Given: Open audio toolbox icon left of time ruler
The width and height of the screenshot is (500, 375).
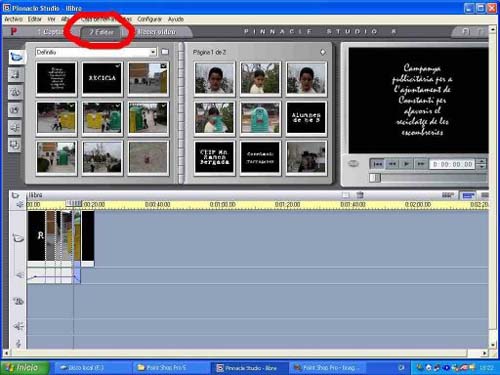Looking at the screenshot, I should pos(19,204).
